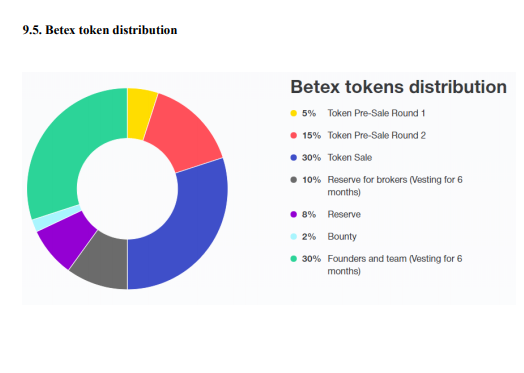
Task: Click the gray Reserve for brokers legend dot
Action: [x=293, y=180]
